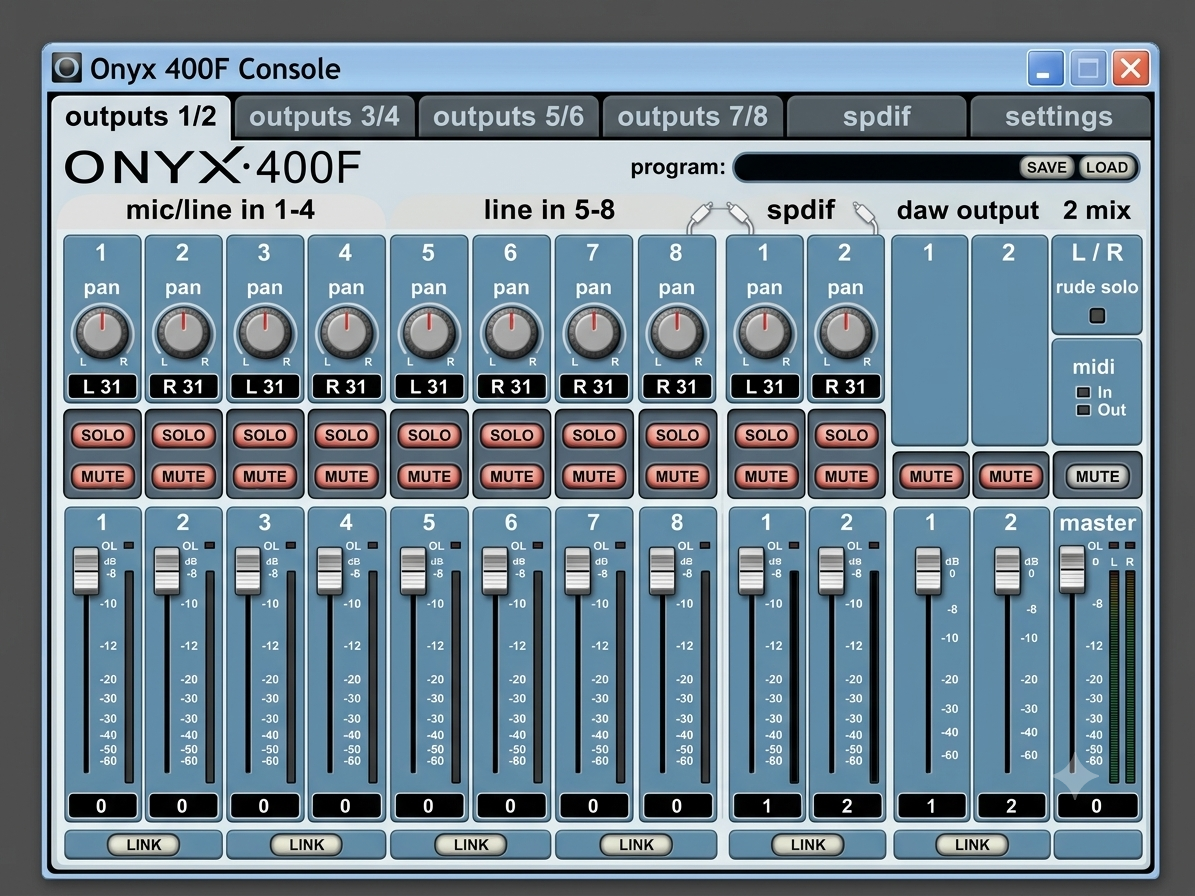This screenshot has width=1195, height=896.
Task: Go to the spdif tab
Action: [x=876, y=117]
